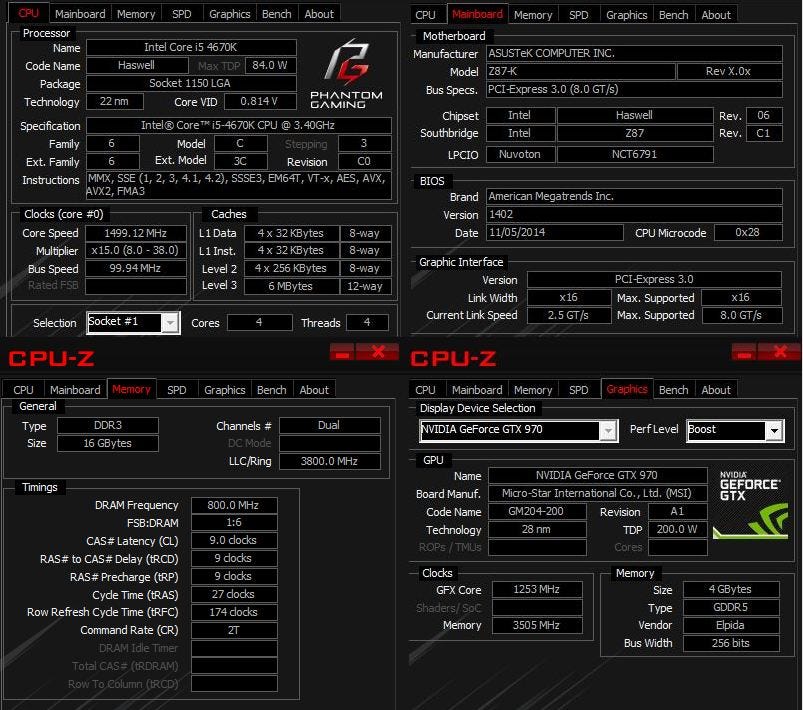803x710 pixels.
Task: Open the Socket #1 selection dropdown
Action: point(170,323)
